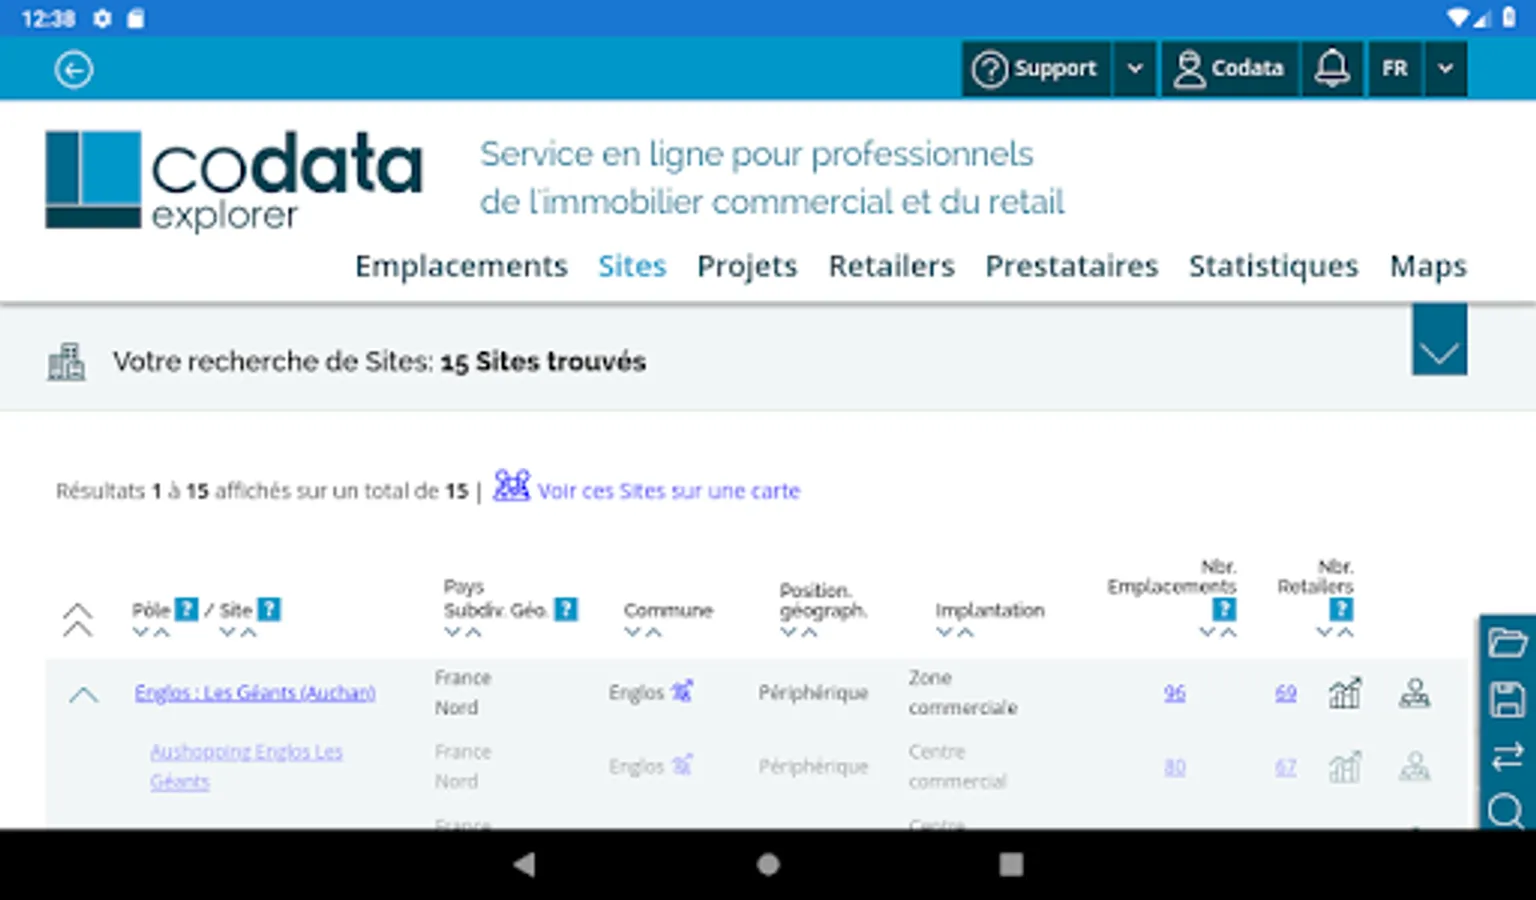Click the magnifier search sidebar icon
This screenshot has width=1536, height=900.
1506,811
